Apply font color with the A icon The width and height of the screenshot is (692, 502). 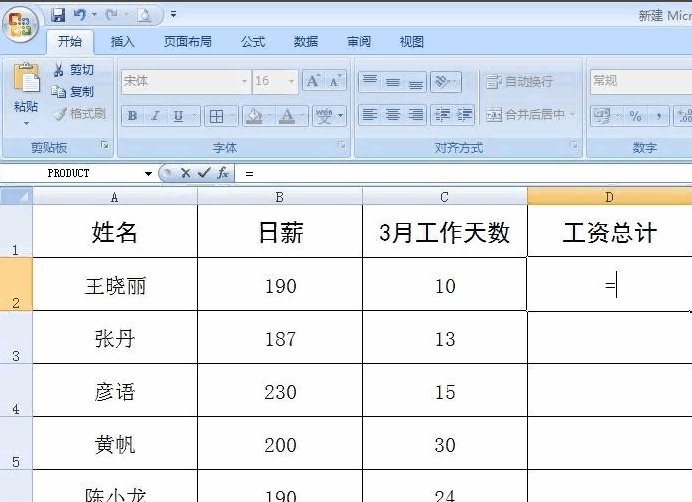tap(287, 116)
